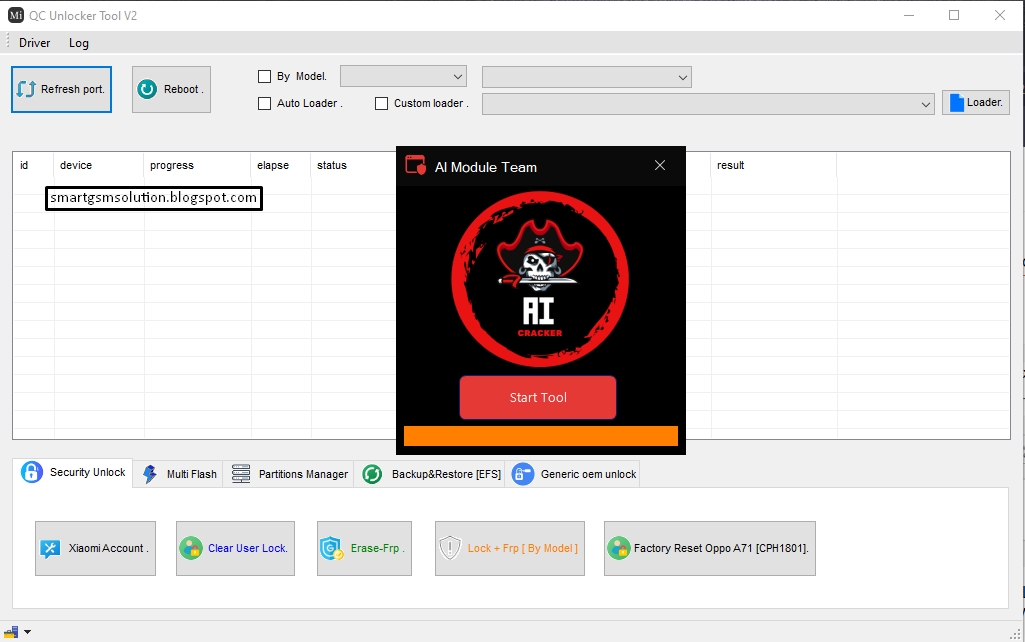Maximize the QC Unlocker Tool window
The height and width of the screenshot is (642, 1025).
(x=954, y=15)
